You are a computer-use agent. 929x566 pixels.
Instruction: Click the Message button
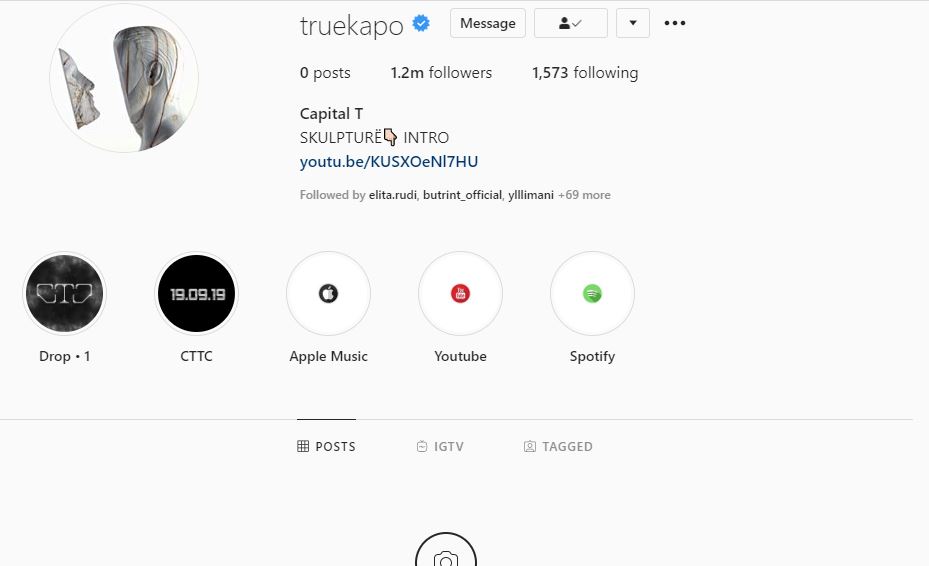[x=488, y=23]
